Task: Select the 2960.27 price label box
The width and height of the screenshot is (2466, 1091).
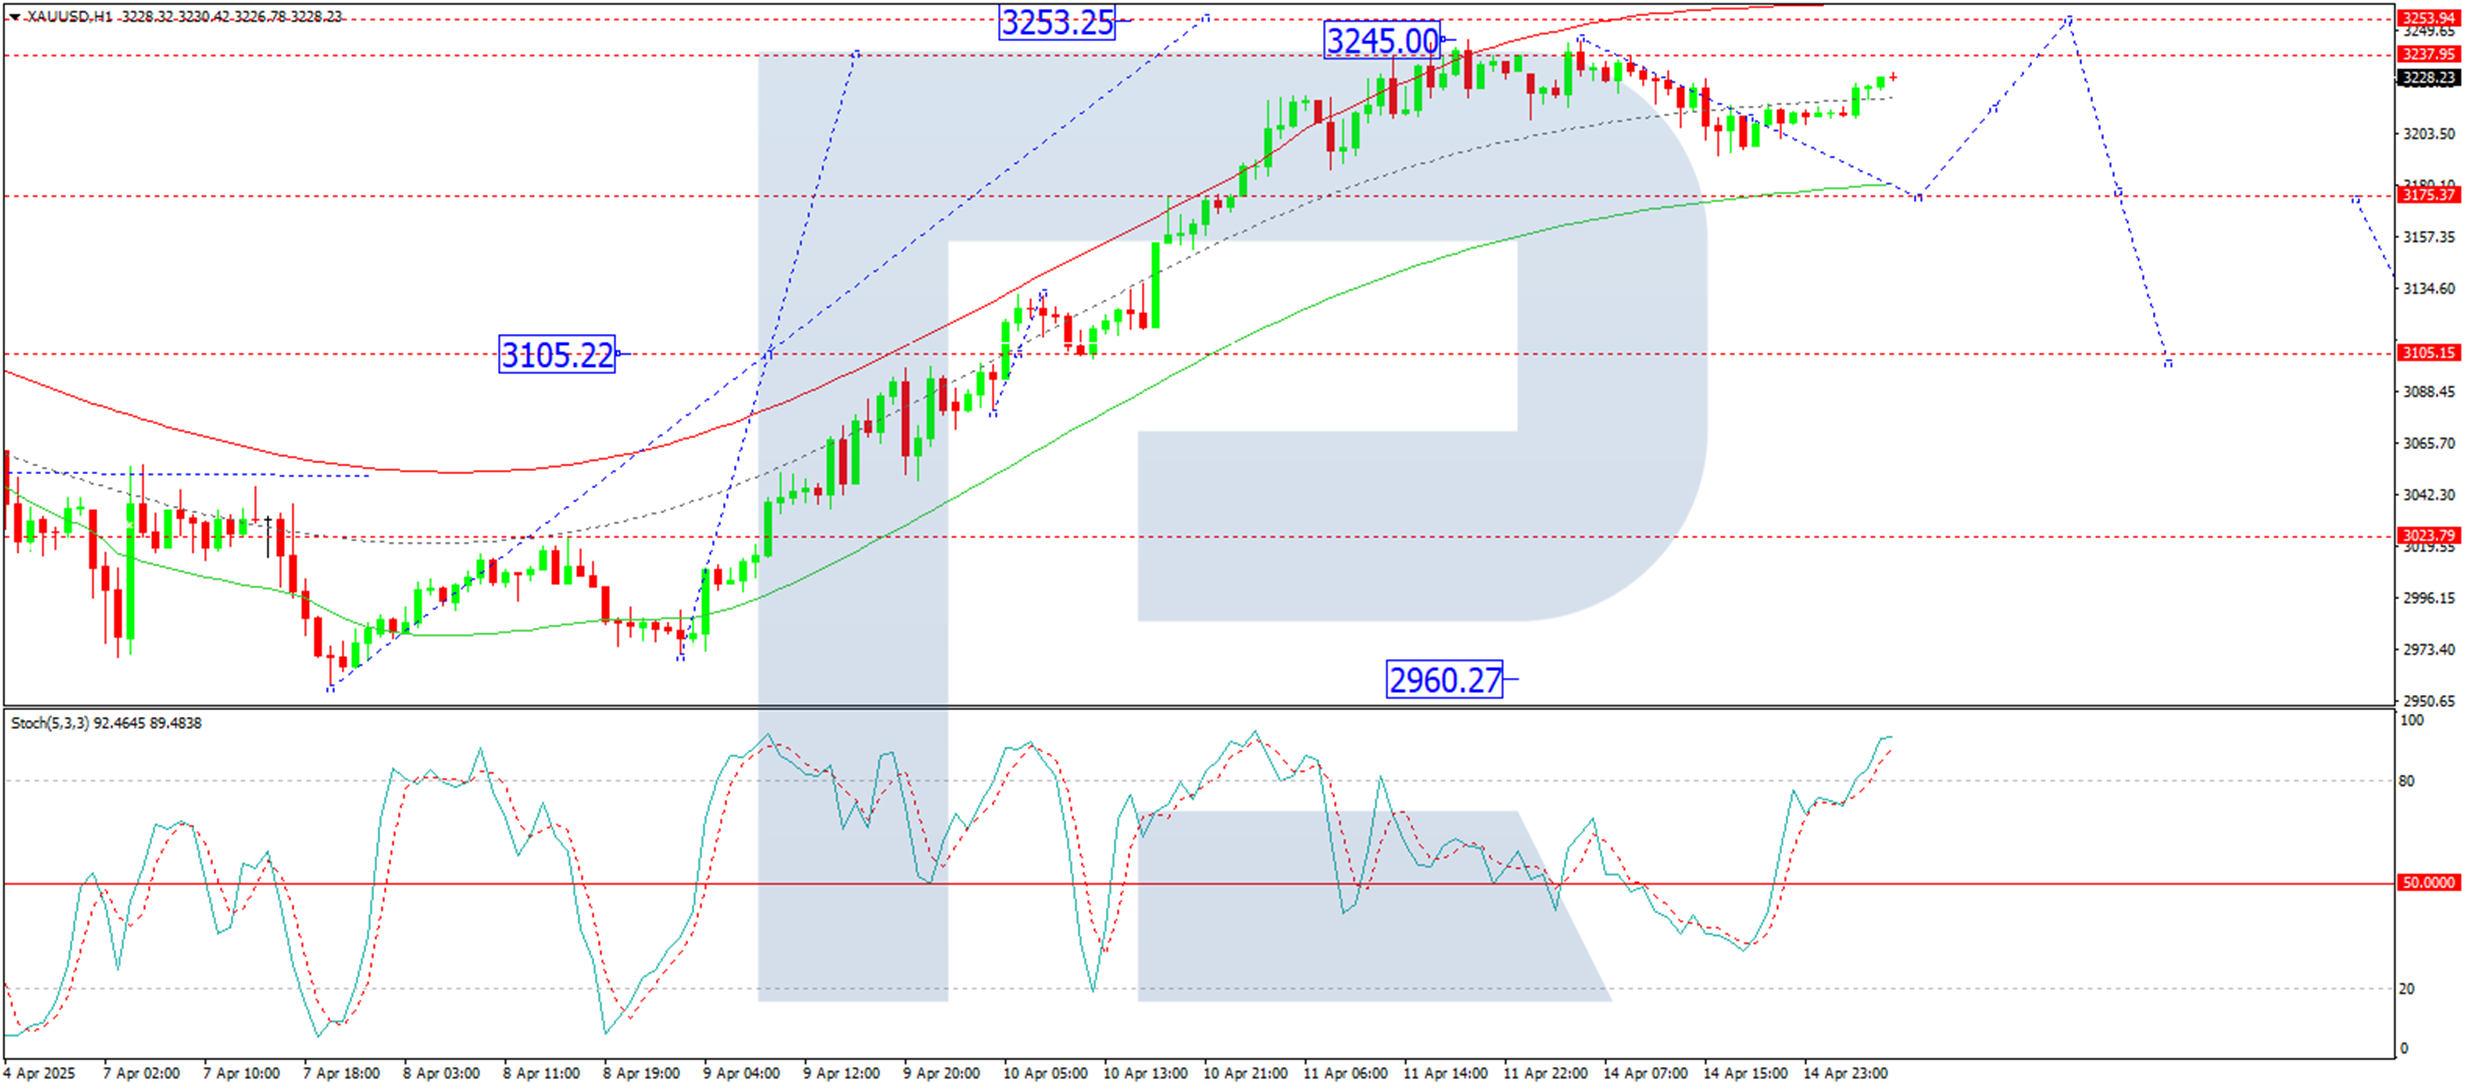Action: [1444, 680]
